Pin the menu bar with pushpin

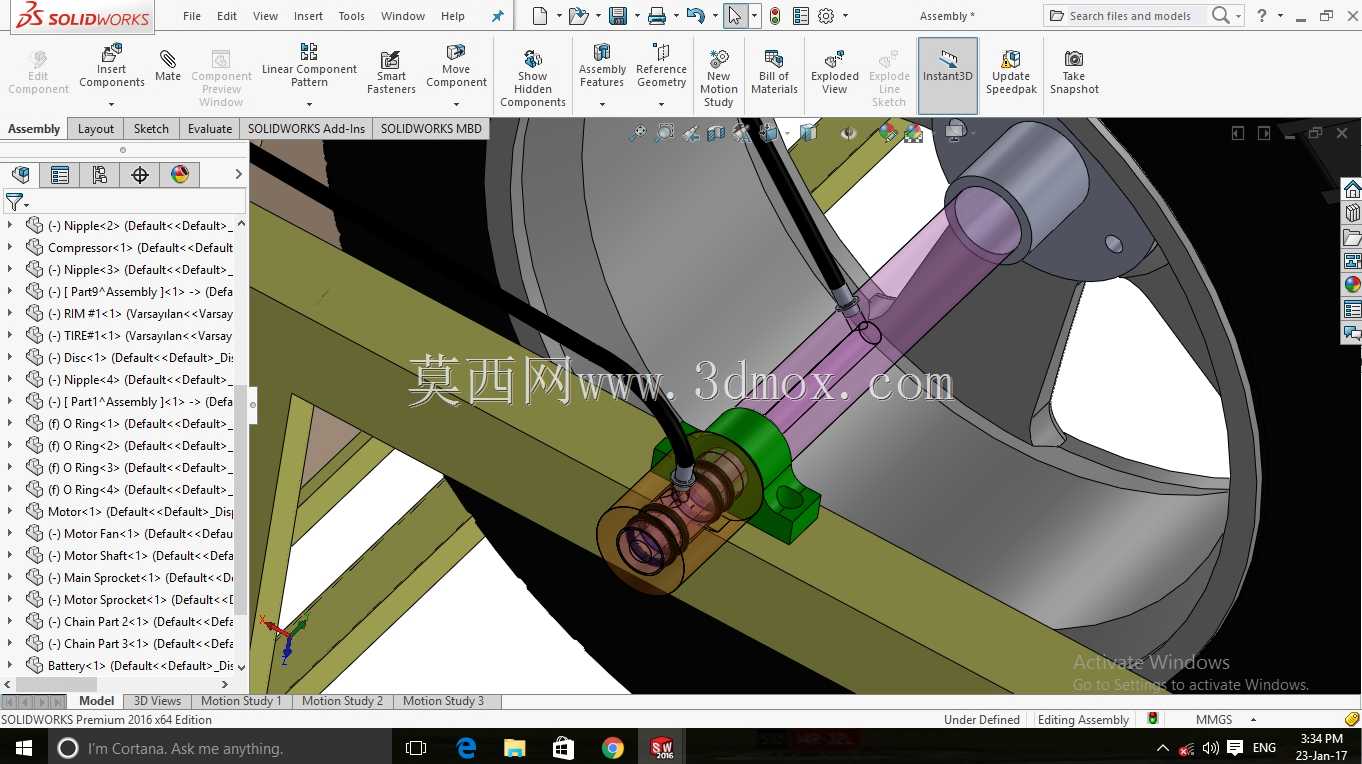(x=498, y=16)
